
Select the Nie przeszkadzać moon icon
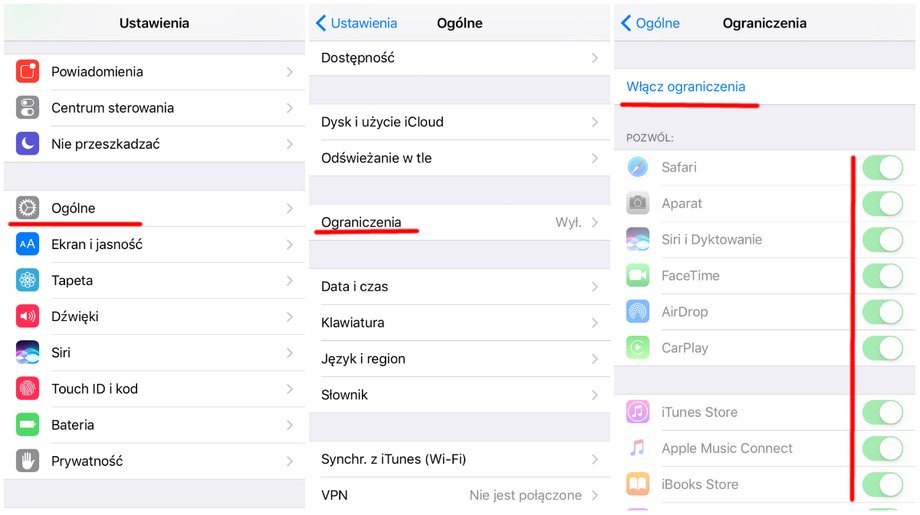27,144
